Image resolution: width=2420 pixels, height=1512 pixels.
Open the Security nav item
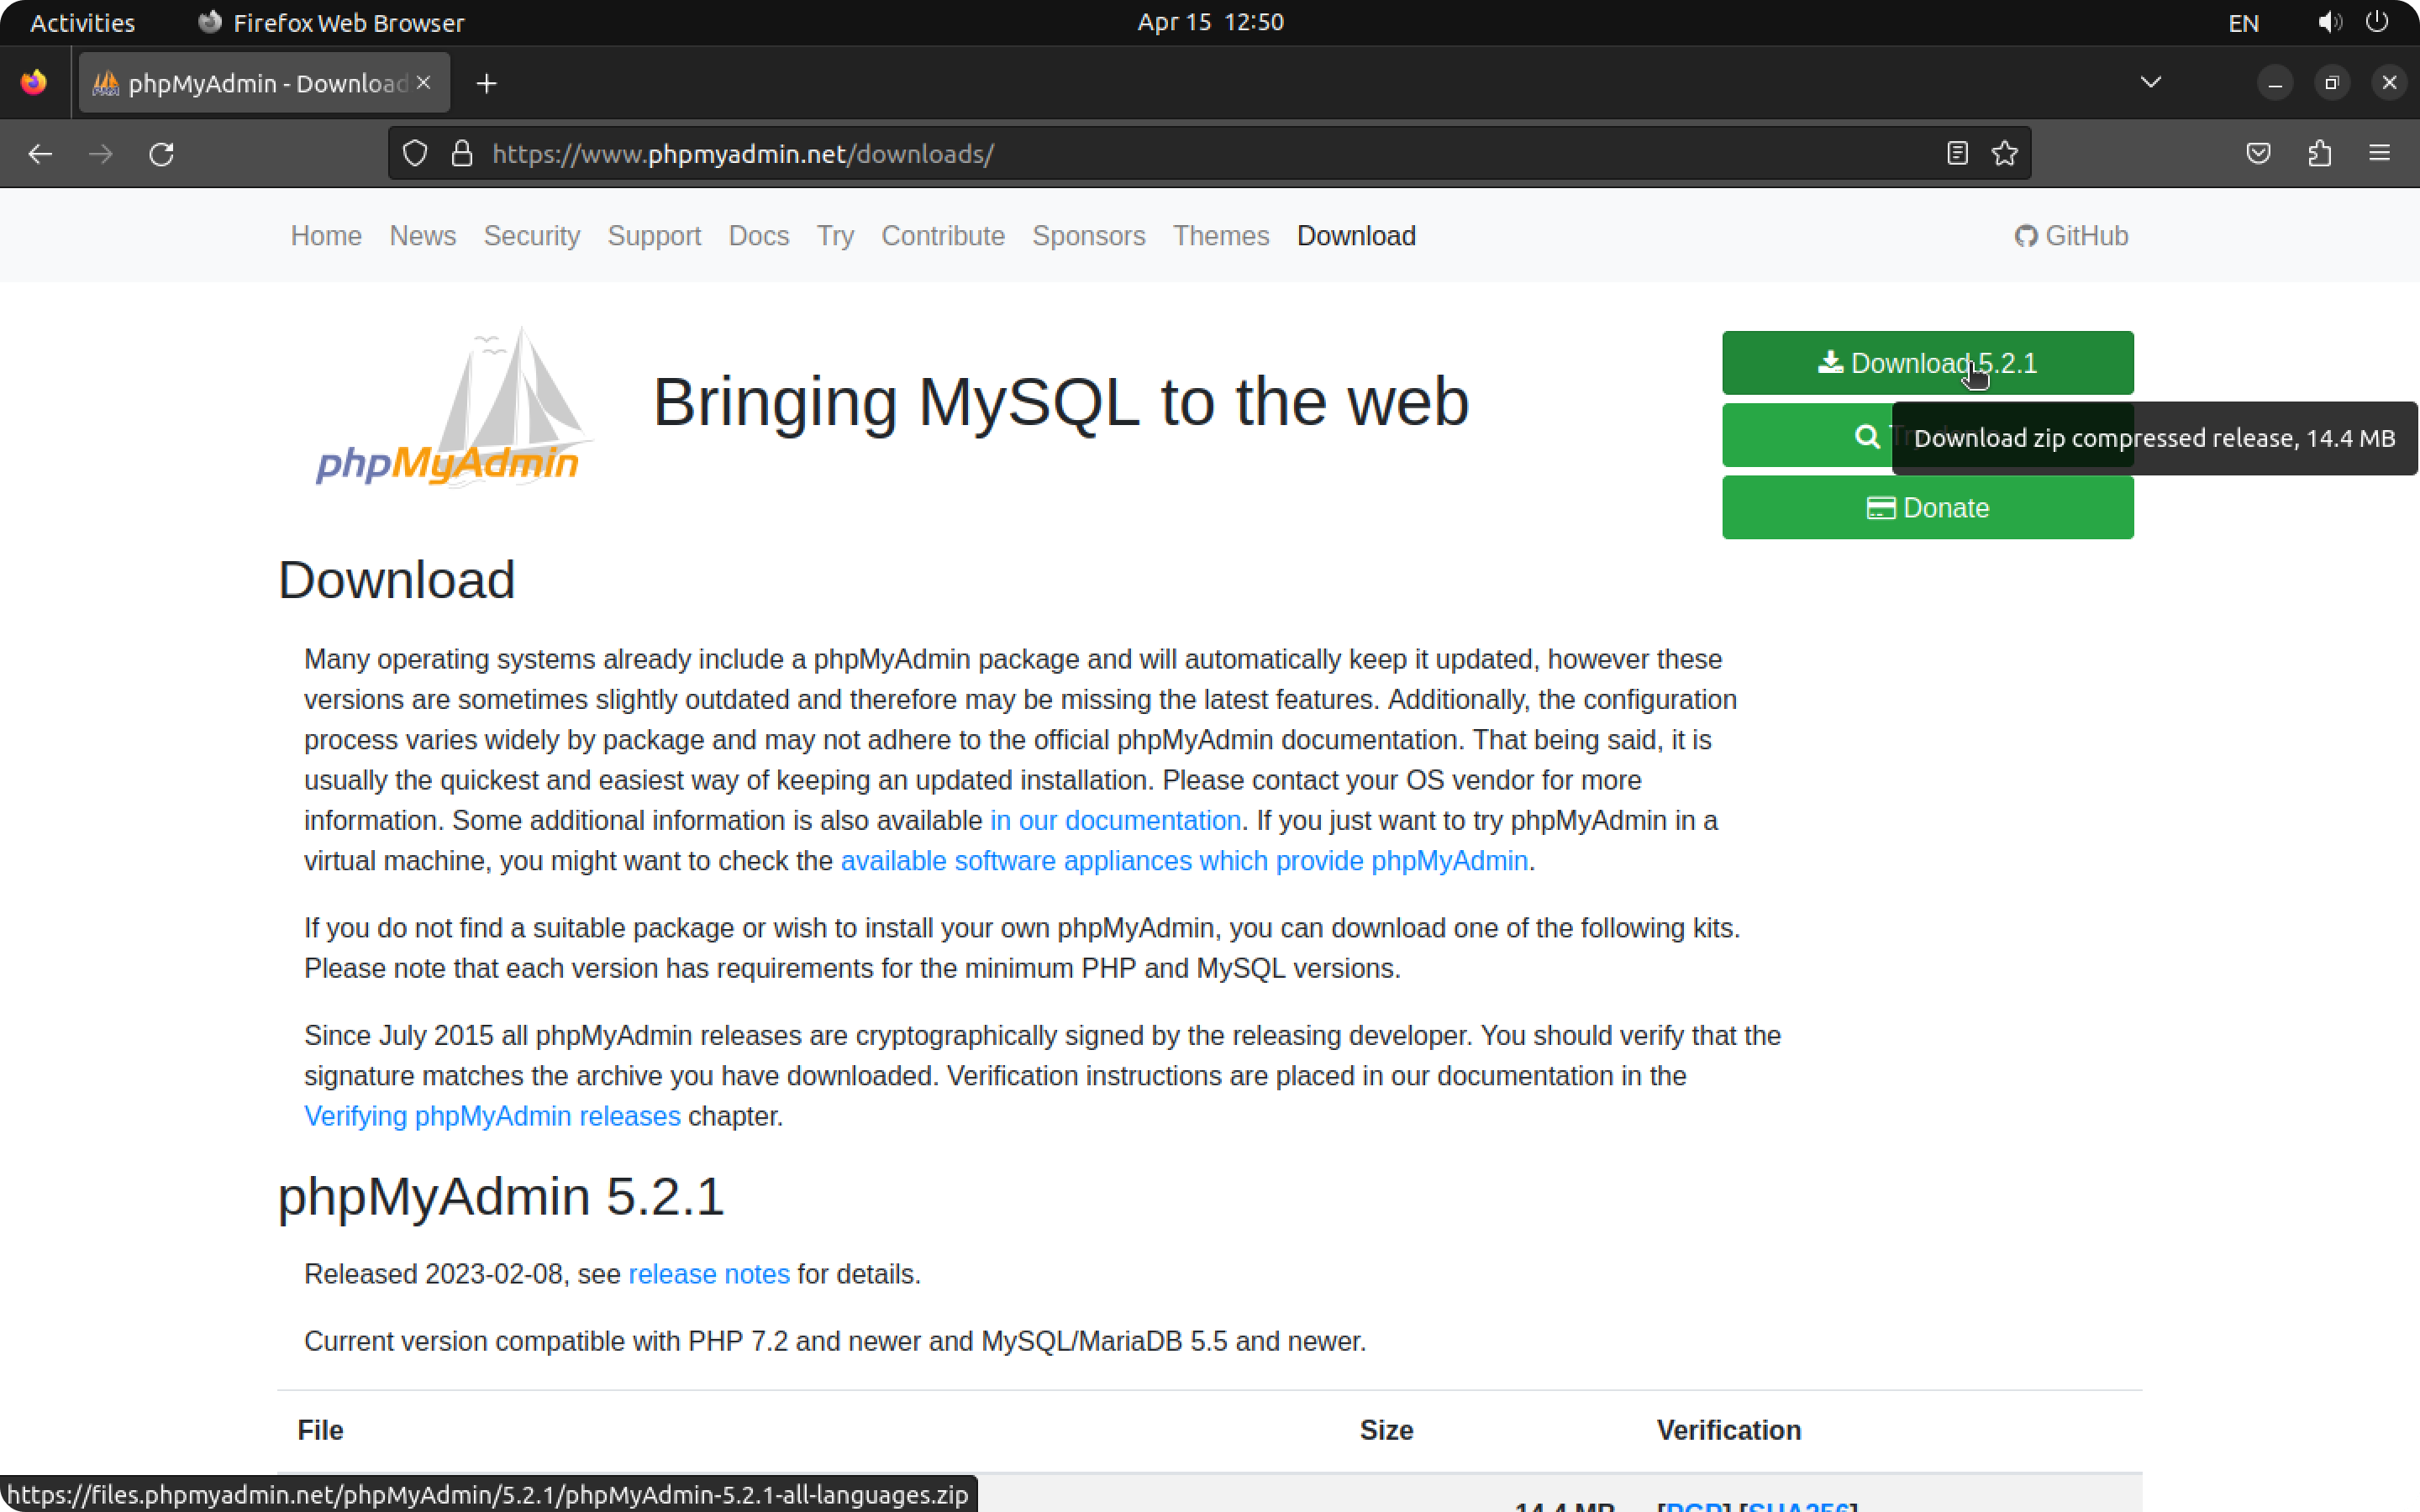[x=532, y=236]
